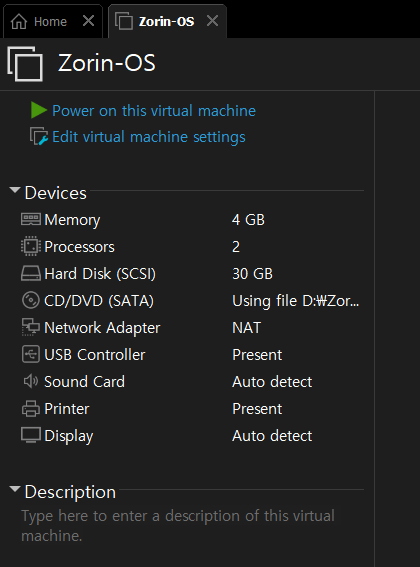The width and height of the screenshot is (420, 567).
Task: Open the Network Adapter entry
Action: pos(102,328)
